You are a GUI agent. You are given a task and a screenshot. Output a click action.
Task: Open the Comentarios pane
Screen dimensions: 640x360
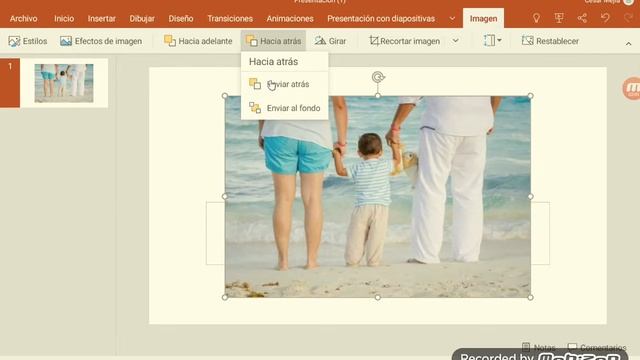[x=597, y=347]
